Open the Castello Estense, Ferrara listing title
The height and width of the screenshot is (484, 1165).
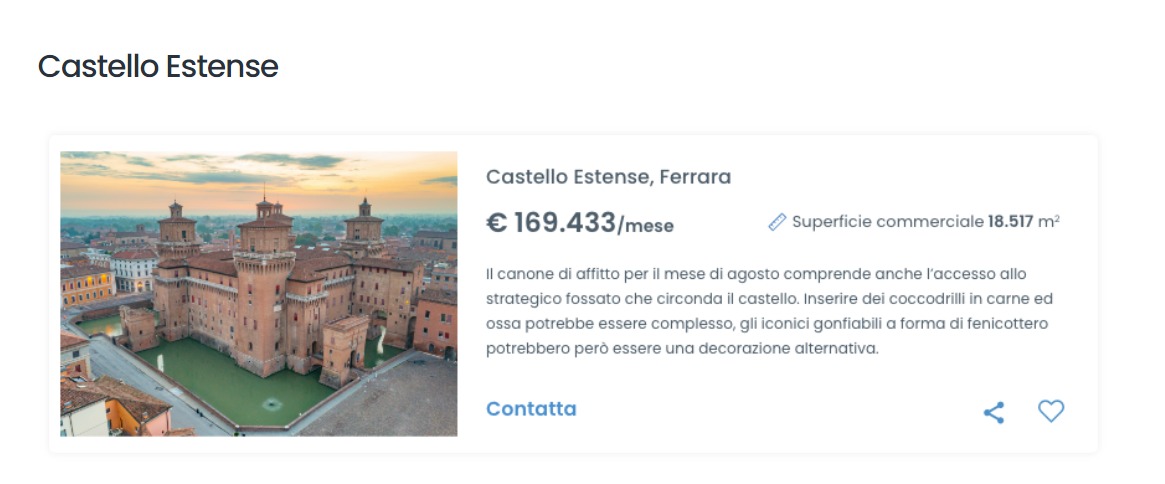[x=608, y=177]
